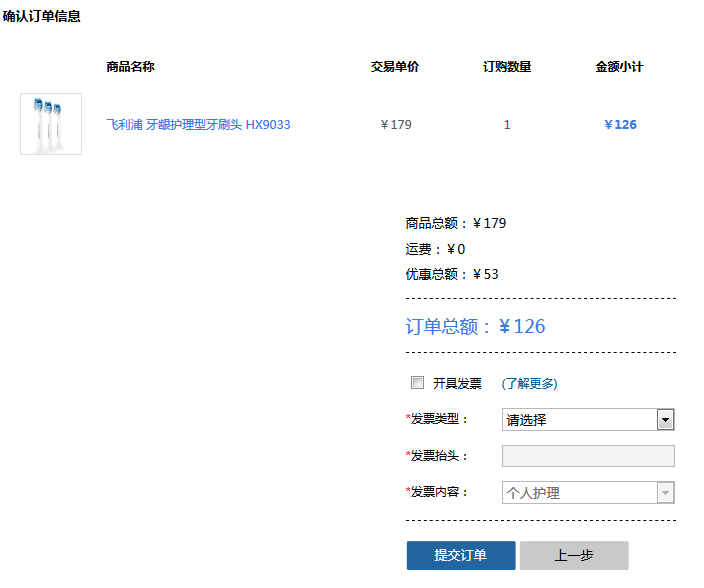
Task: Select the 商品总额：¥179 line
Action: pos(456,223)
